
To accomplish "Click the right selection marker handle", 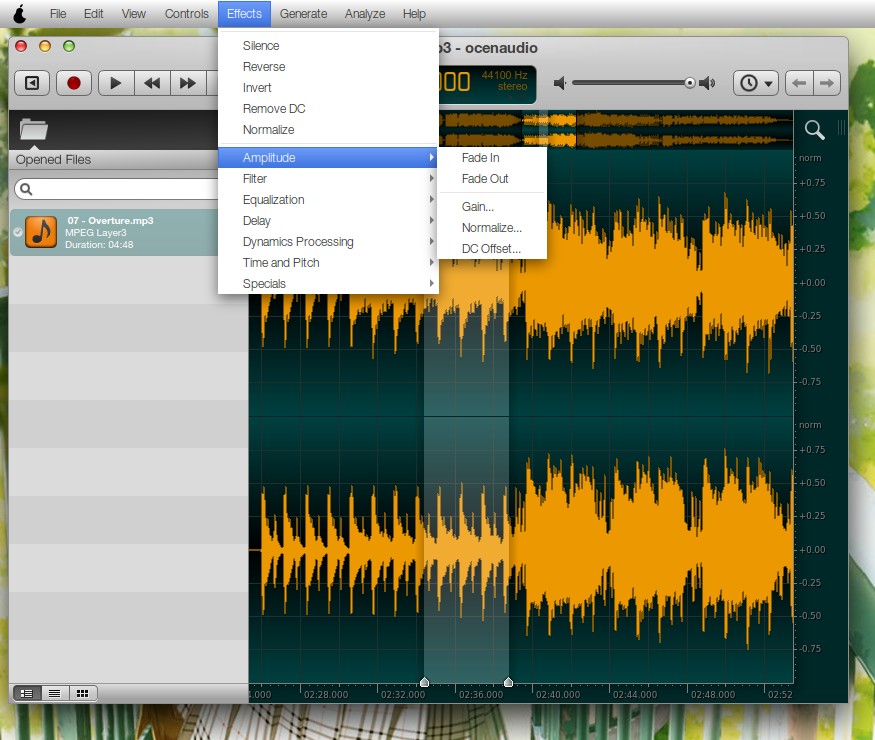I will (x=508, y=682).
